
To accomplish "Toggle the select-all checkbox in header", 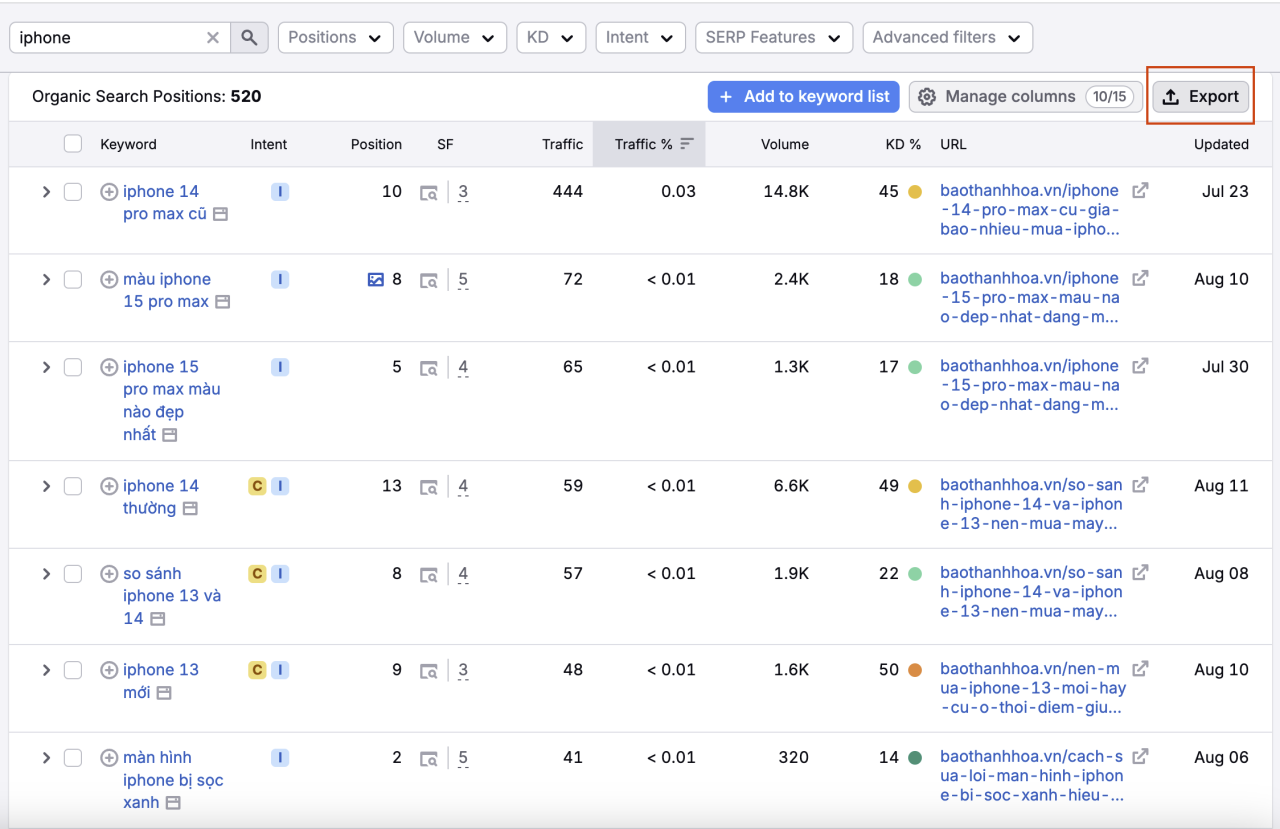I will coord(73,144).
